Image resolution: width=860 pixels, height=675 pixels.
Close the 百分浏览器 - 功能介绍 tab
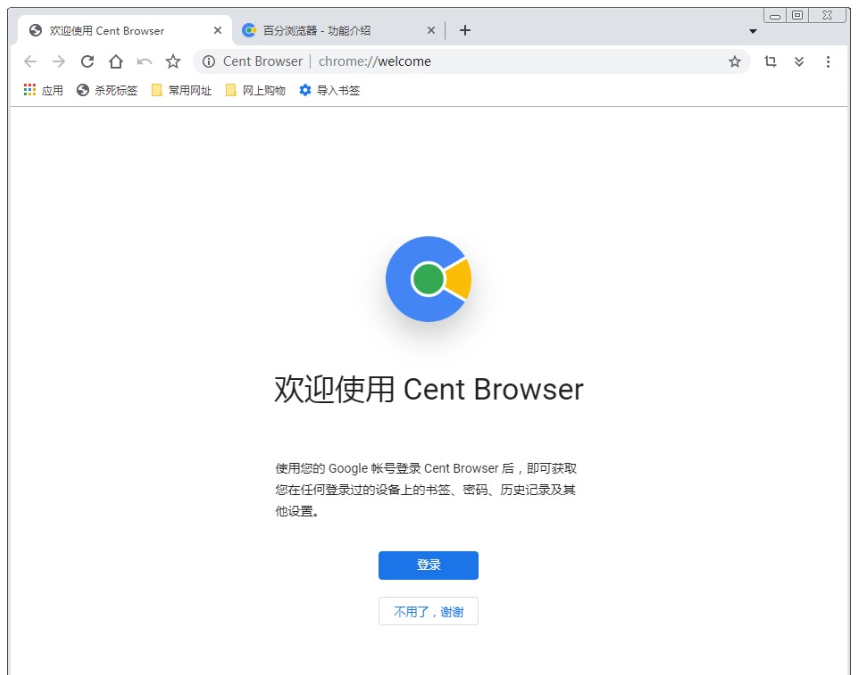[x=431, y=30]
